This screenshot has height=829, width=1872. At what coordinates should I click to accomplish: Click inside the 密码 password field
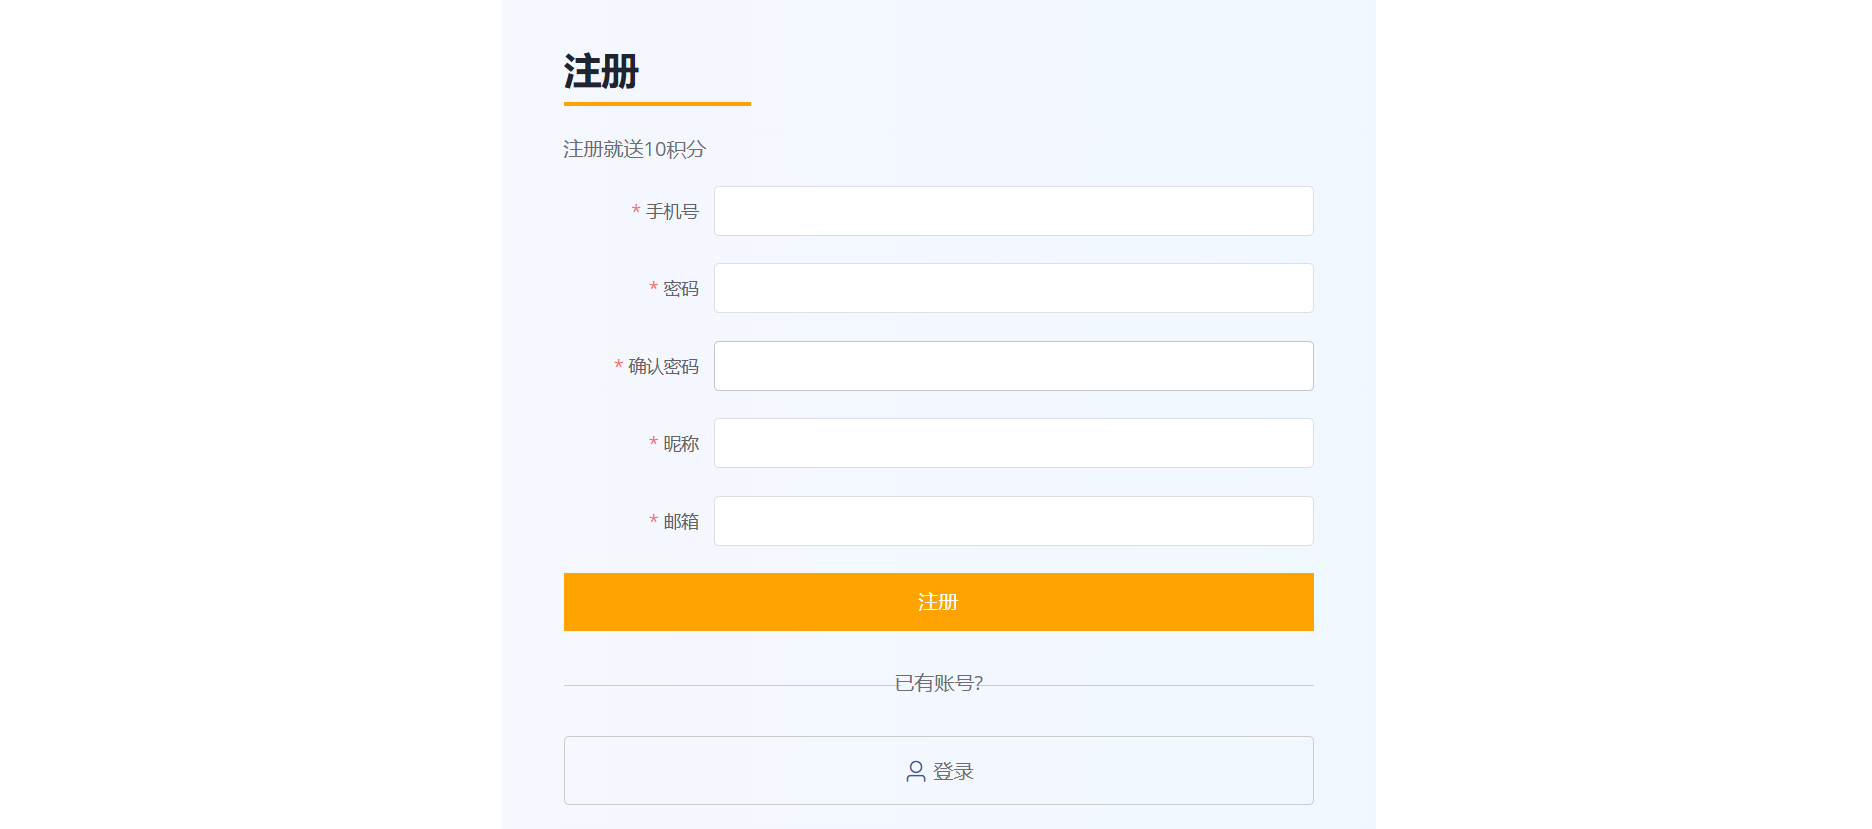[x=1013, y=288]
